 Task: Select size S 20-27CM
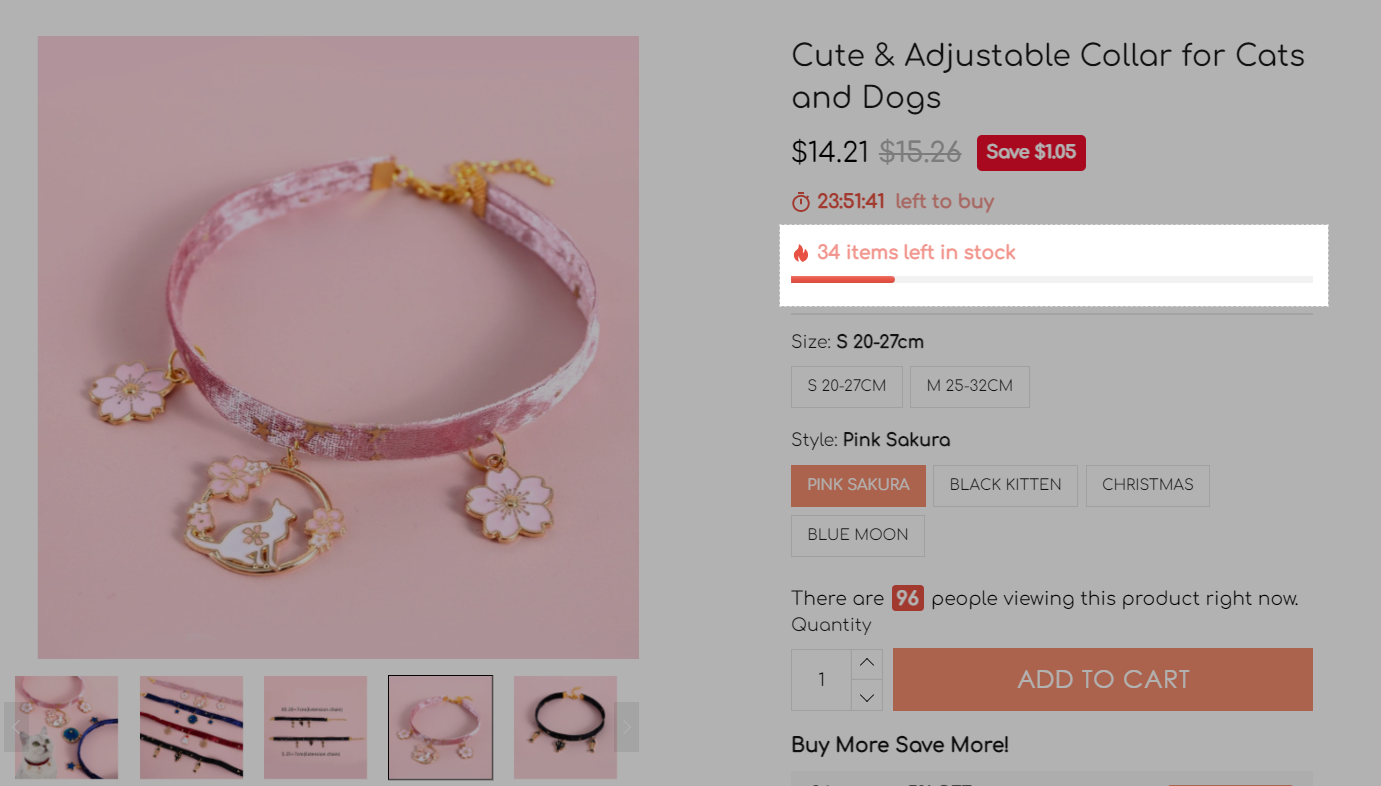pyautogui.click(x=846, y=386)
